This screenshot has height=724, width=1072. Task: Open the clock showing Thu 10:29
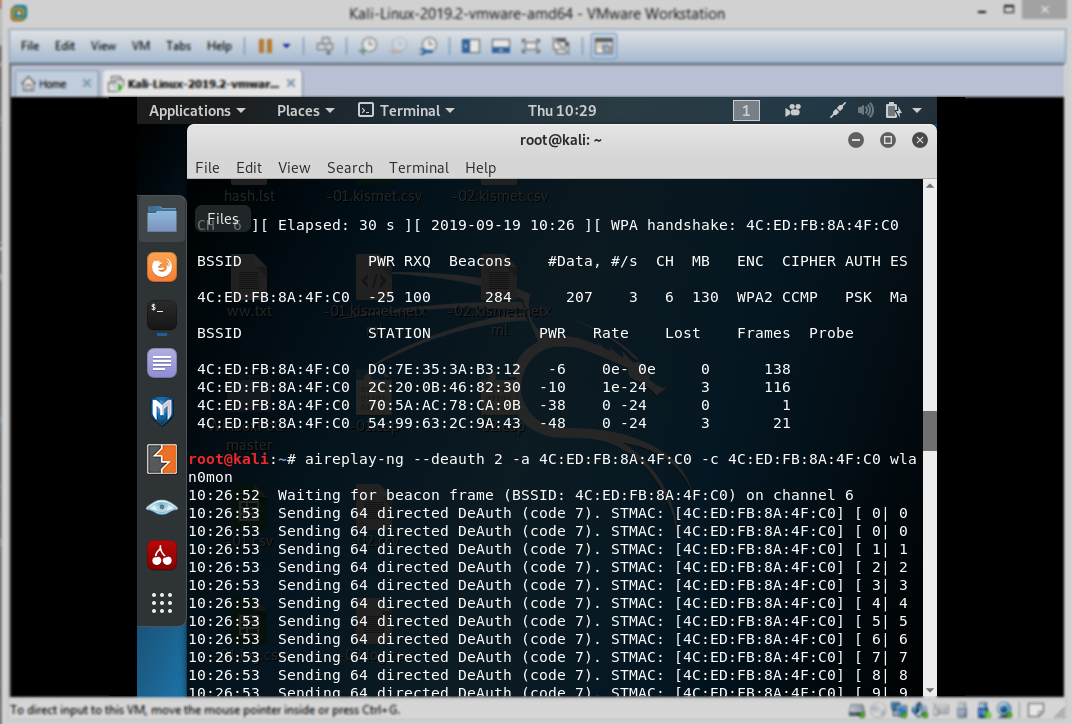click(562, 111)
